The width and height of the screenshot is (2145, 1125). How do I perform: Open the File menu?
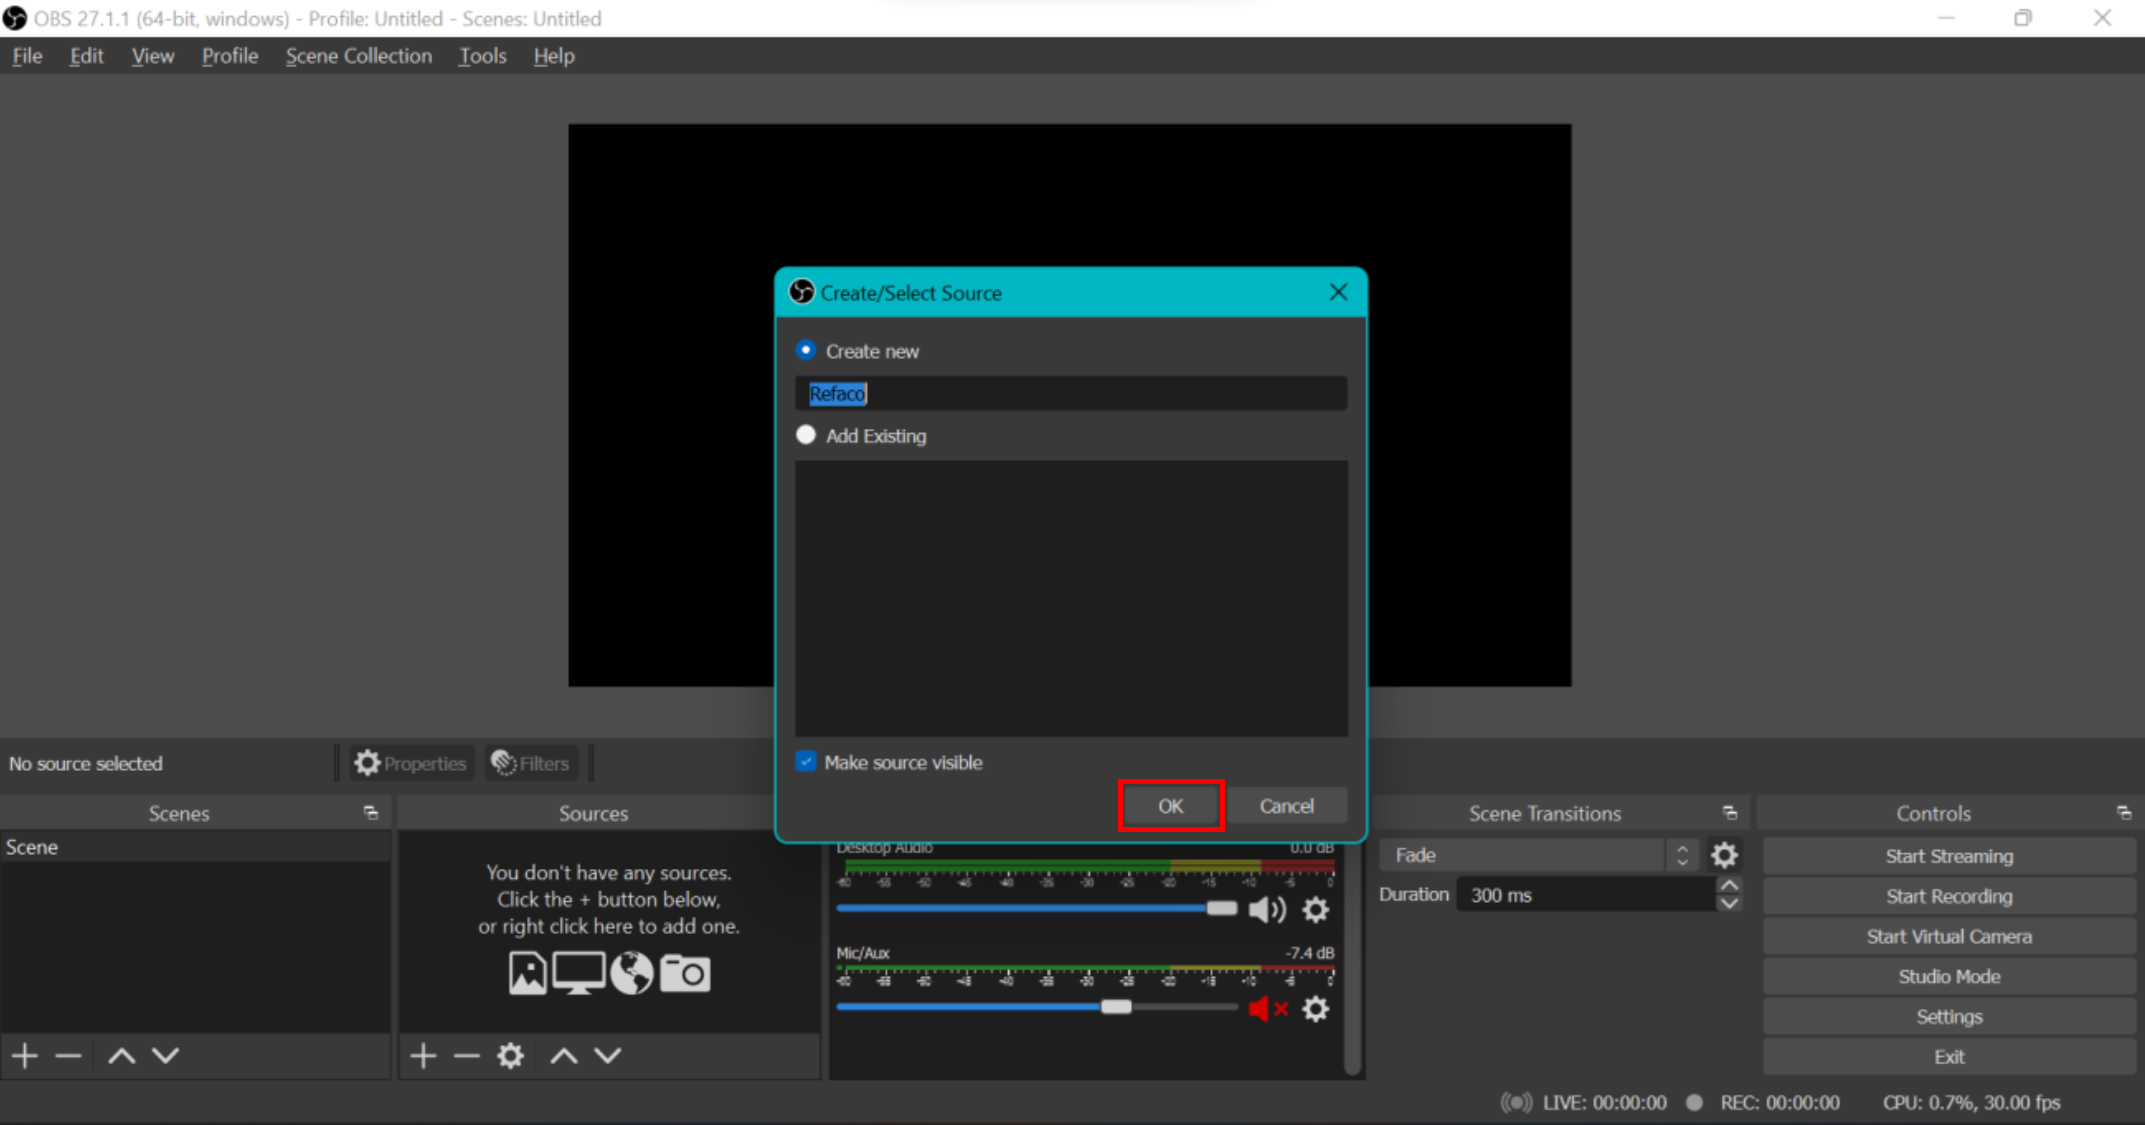pos(27,56)
